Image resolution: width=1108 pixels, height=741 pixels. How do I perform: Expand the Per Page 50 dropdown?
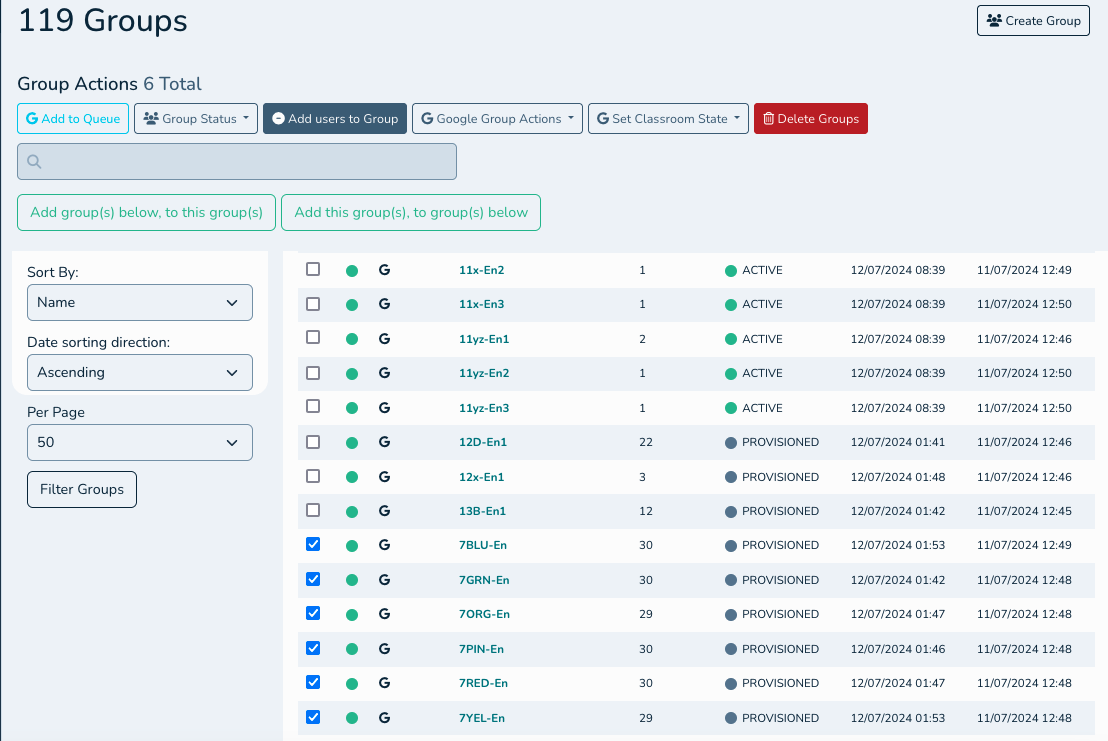pos(139,442)
